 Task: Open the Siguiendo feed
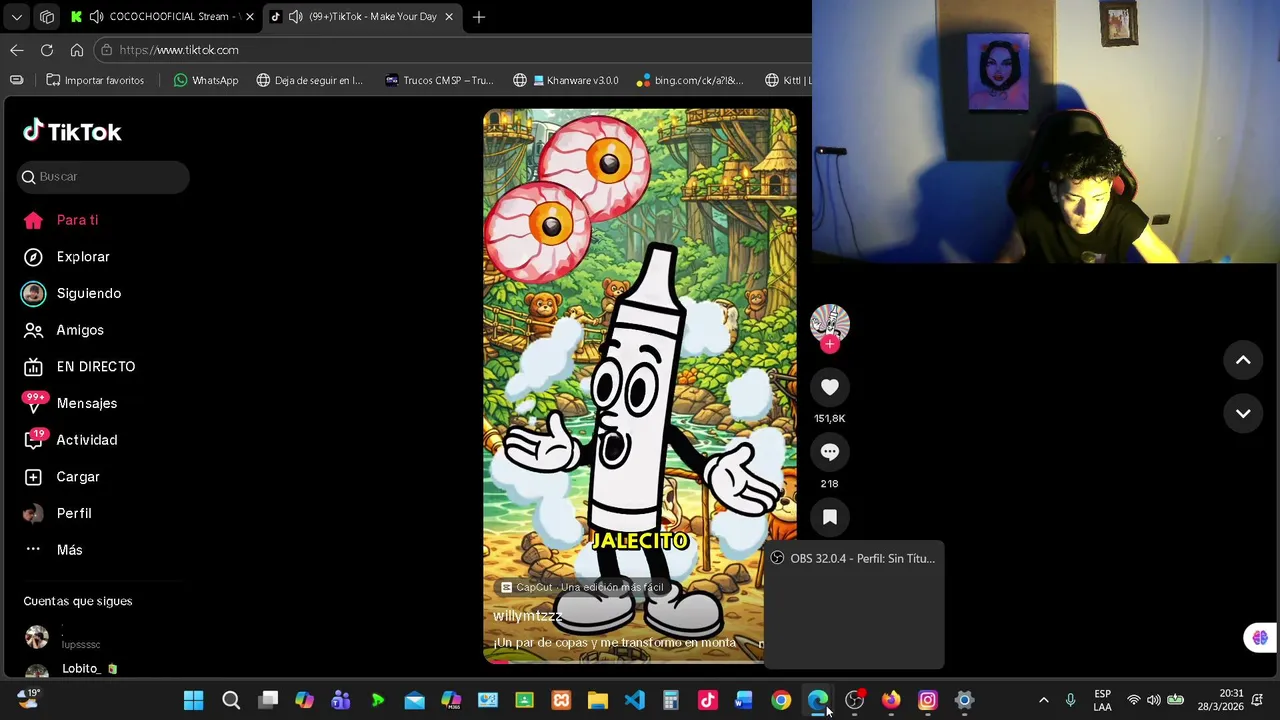[72, 293]
